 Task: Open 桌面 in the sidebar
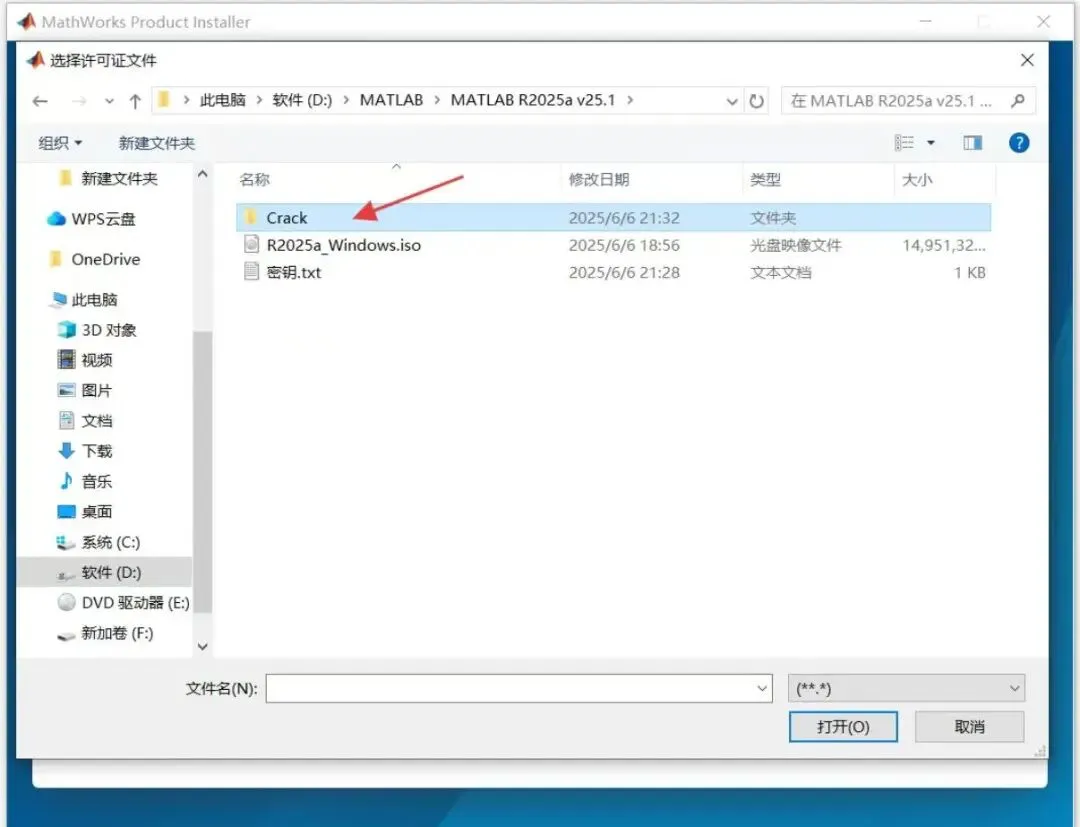coord(96,512)
